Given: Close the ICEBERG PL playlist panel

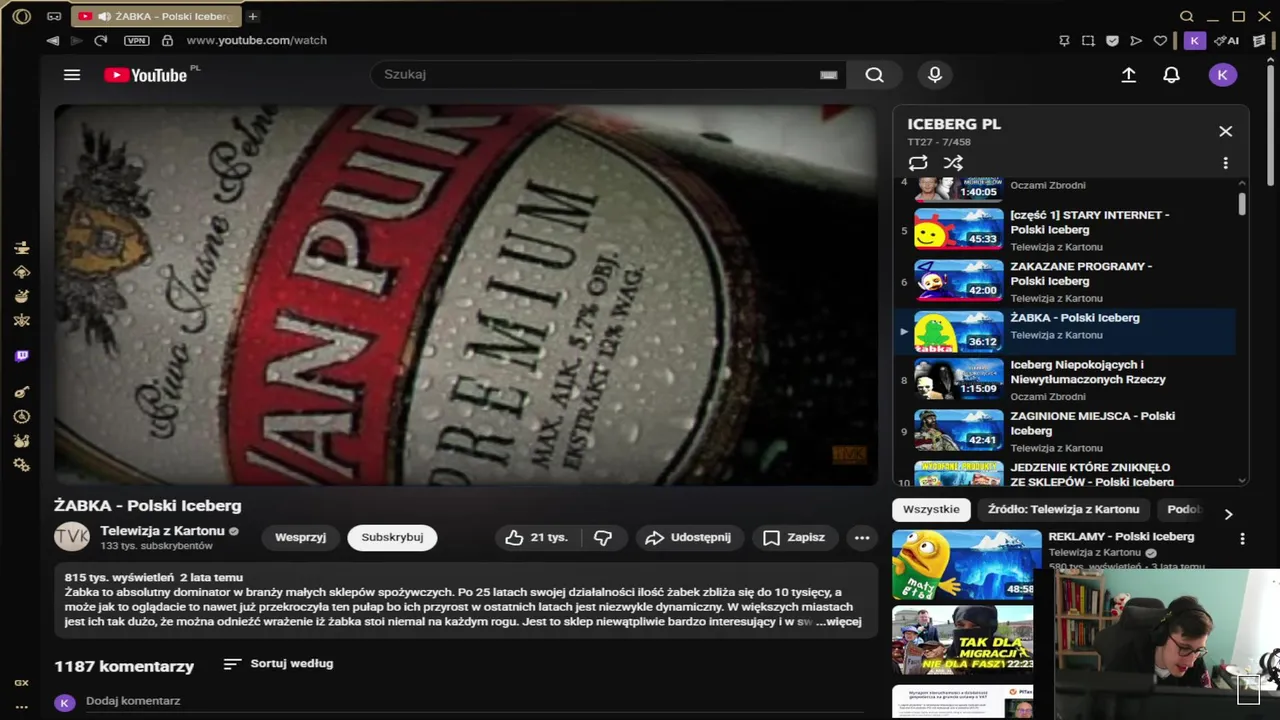Looking at the screenshot, I should [1225, 131].
